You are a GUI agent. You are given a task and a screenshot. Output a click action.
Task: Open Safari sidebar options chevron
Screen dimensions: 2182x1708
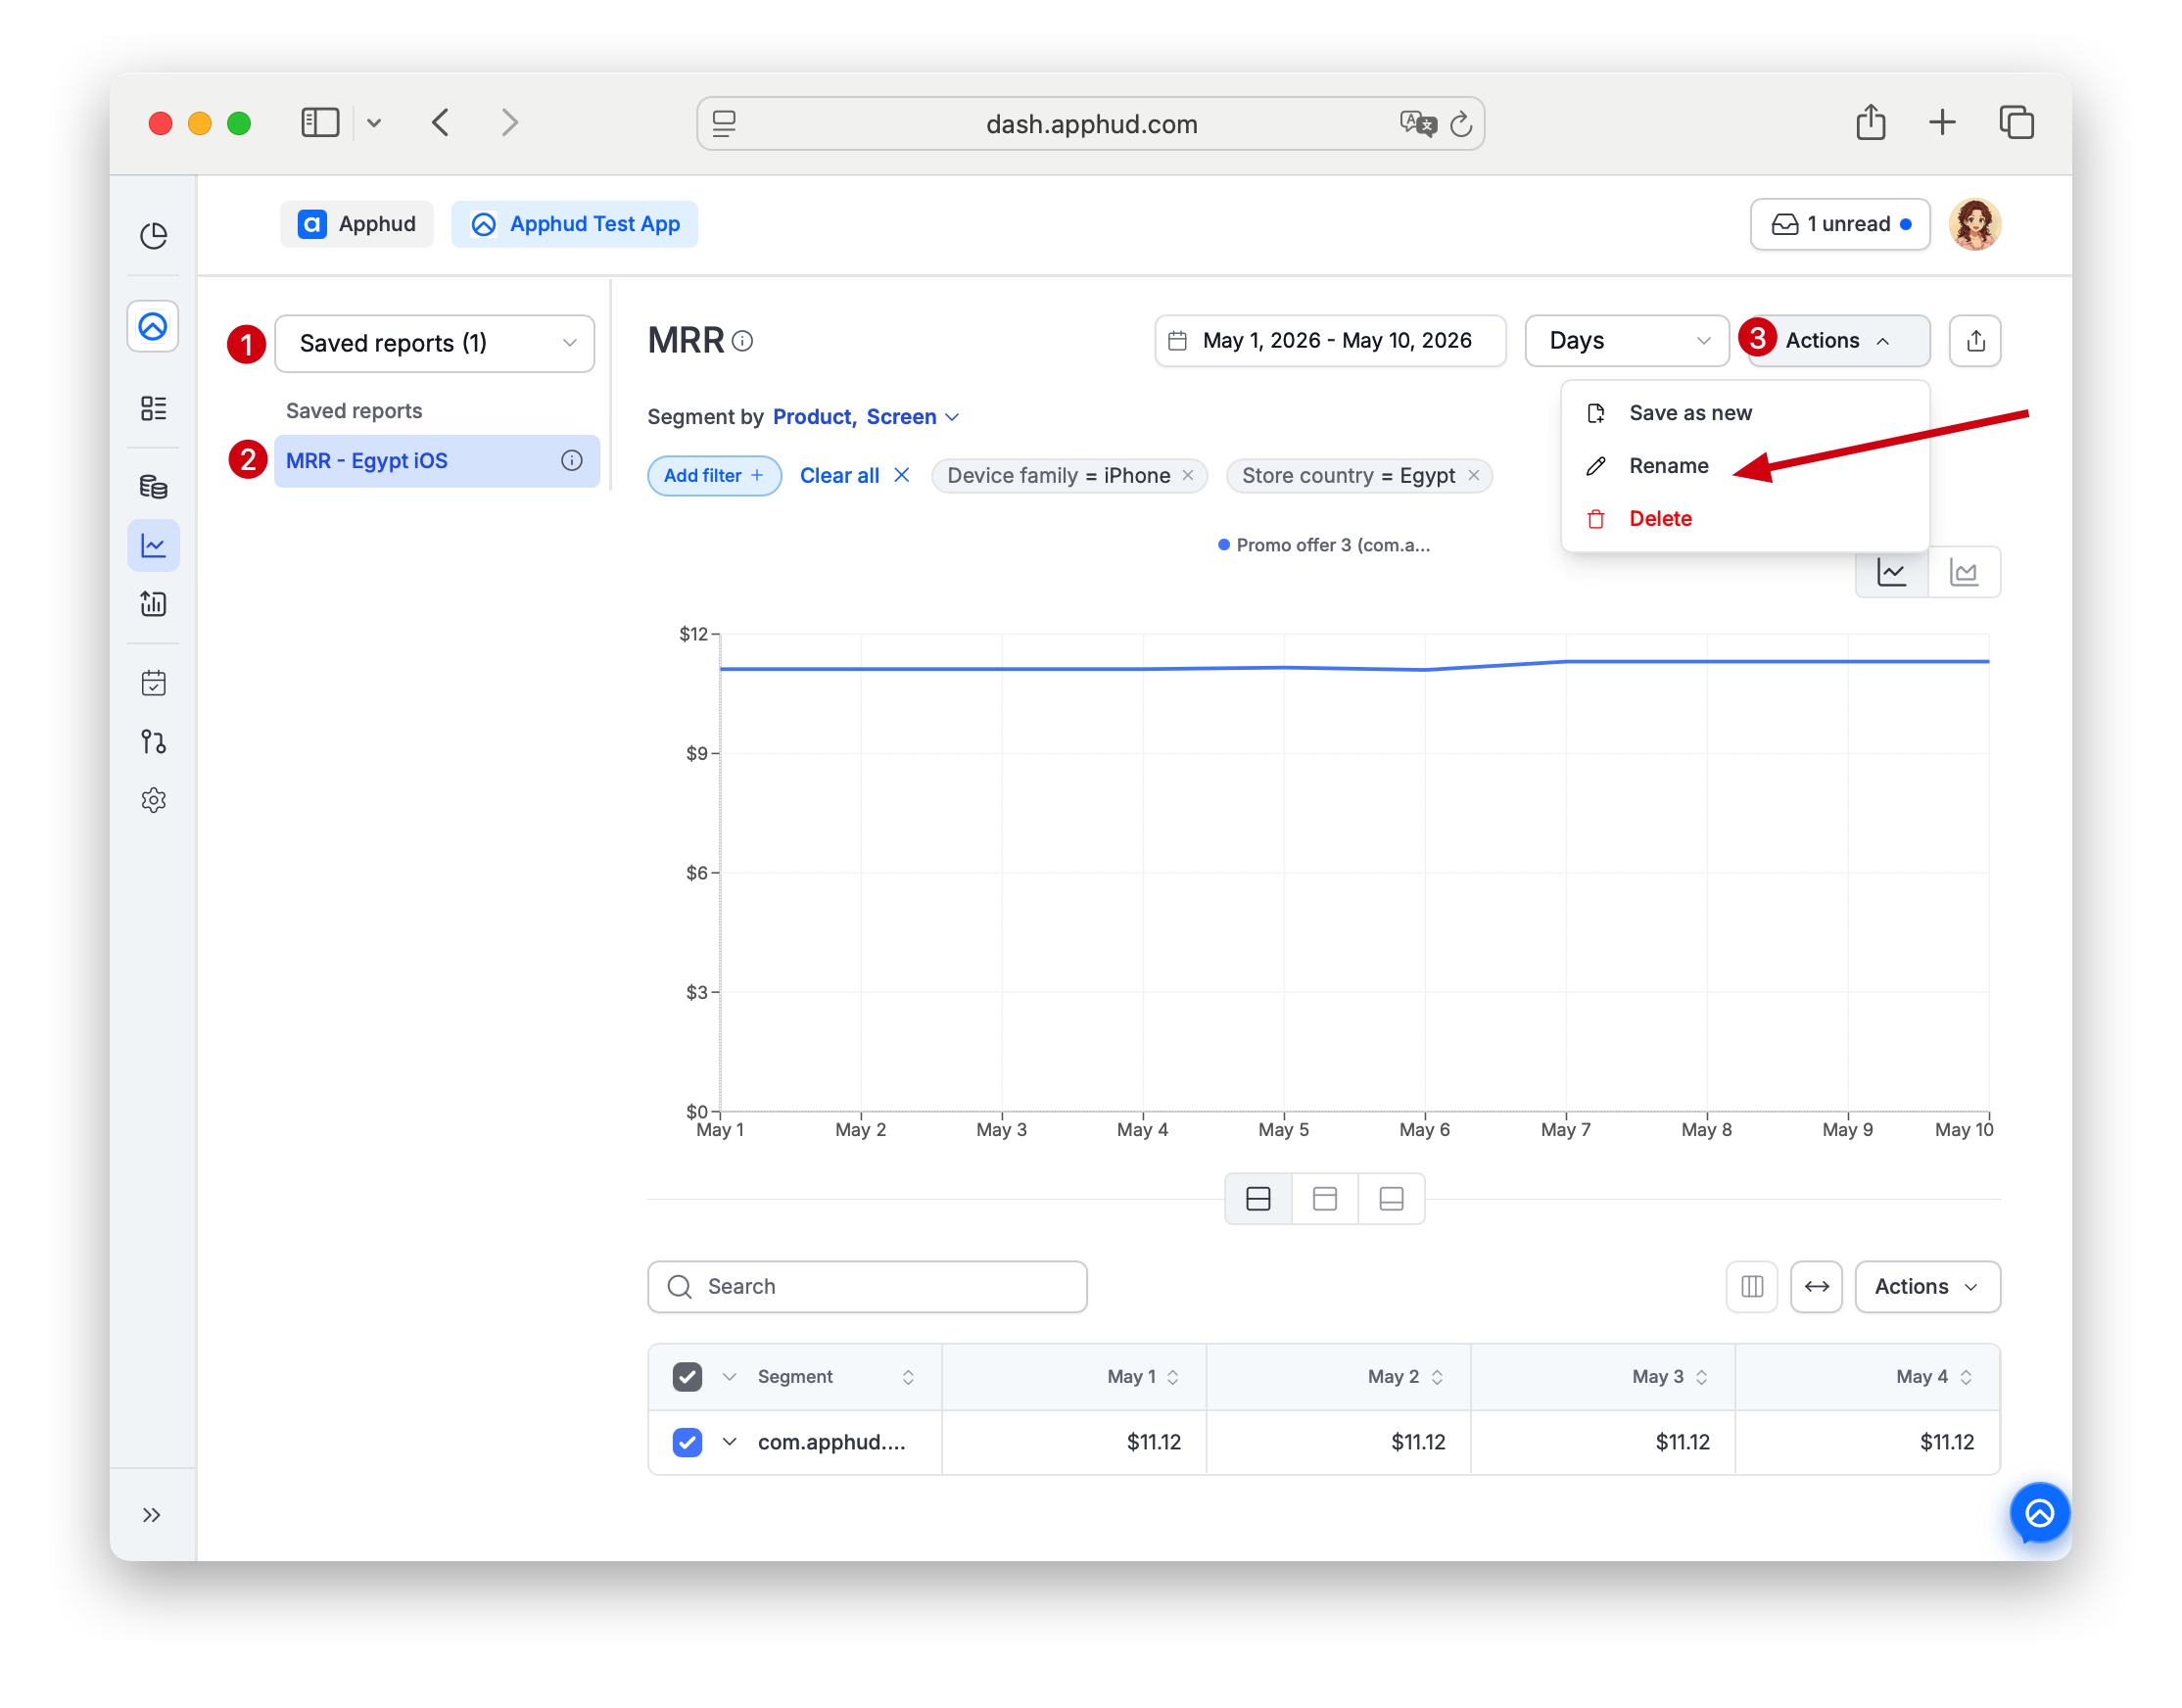coord(374,123)
